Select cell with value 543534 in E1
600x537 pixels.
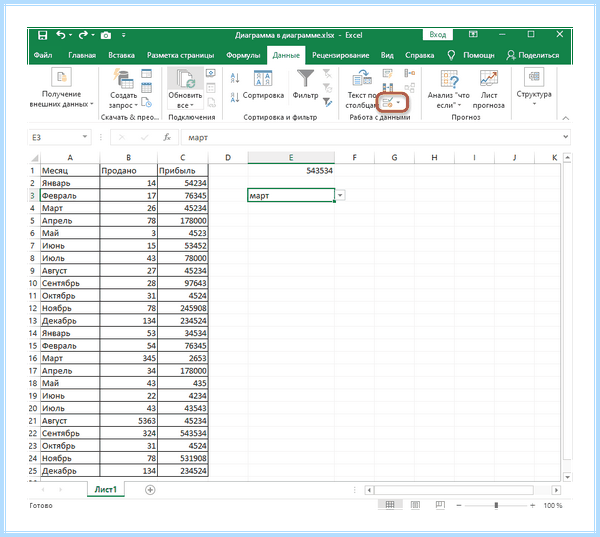(x=291, y=171)
